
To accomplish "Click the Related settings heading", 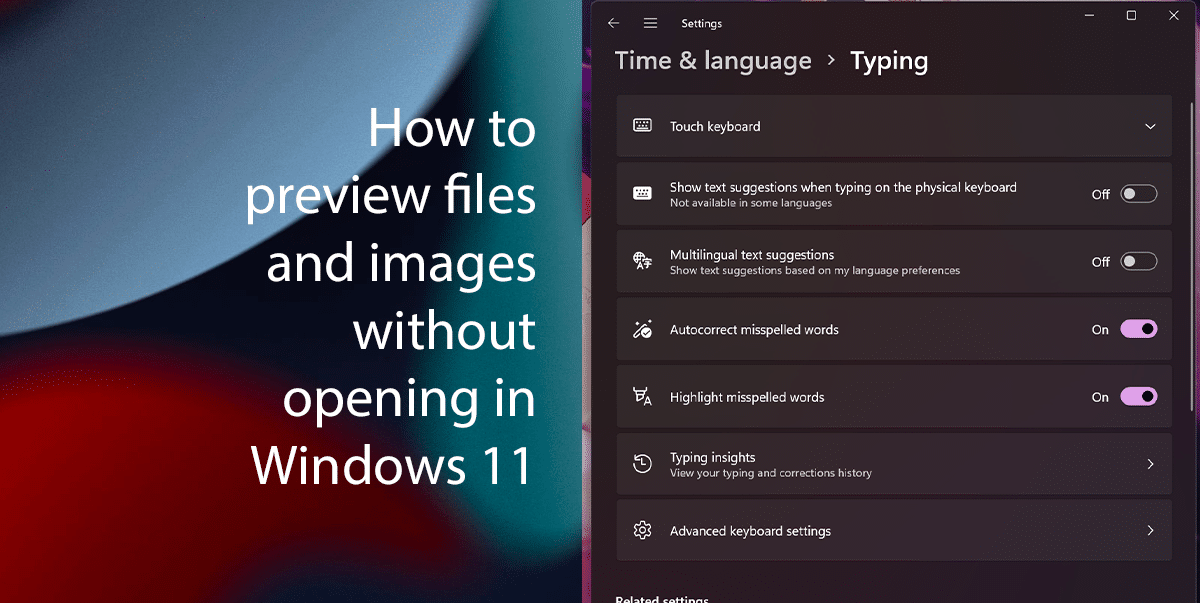I will point(661,598).
